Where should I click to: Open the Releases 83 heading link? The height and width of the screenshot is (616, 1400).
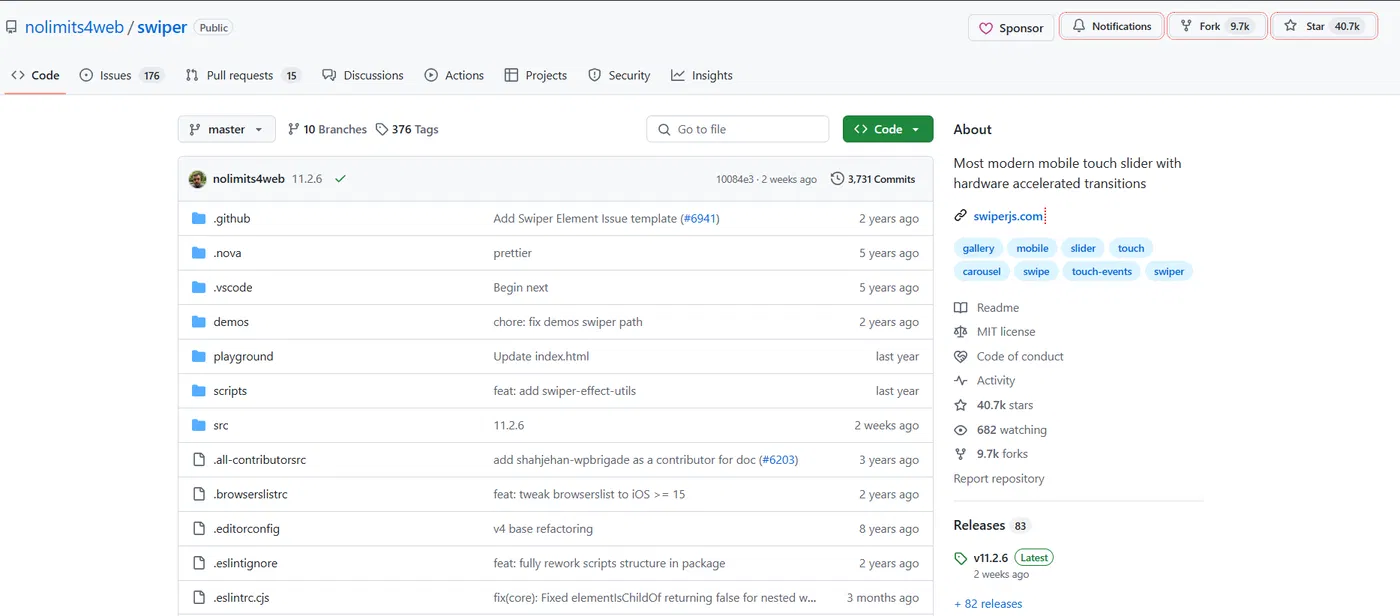click(x=991, y=525)
